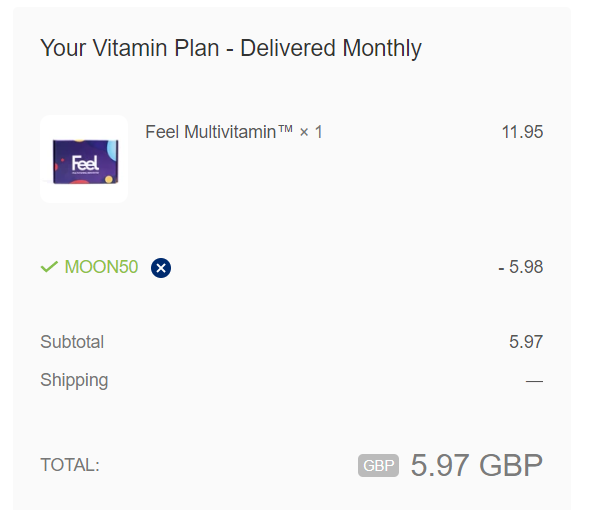Remove the MOON50 discount code
601x510 pixels.
[x=161, y=268]
